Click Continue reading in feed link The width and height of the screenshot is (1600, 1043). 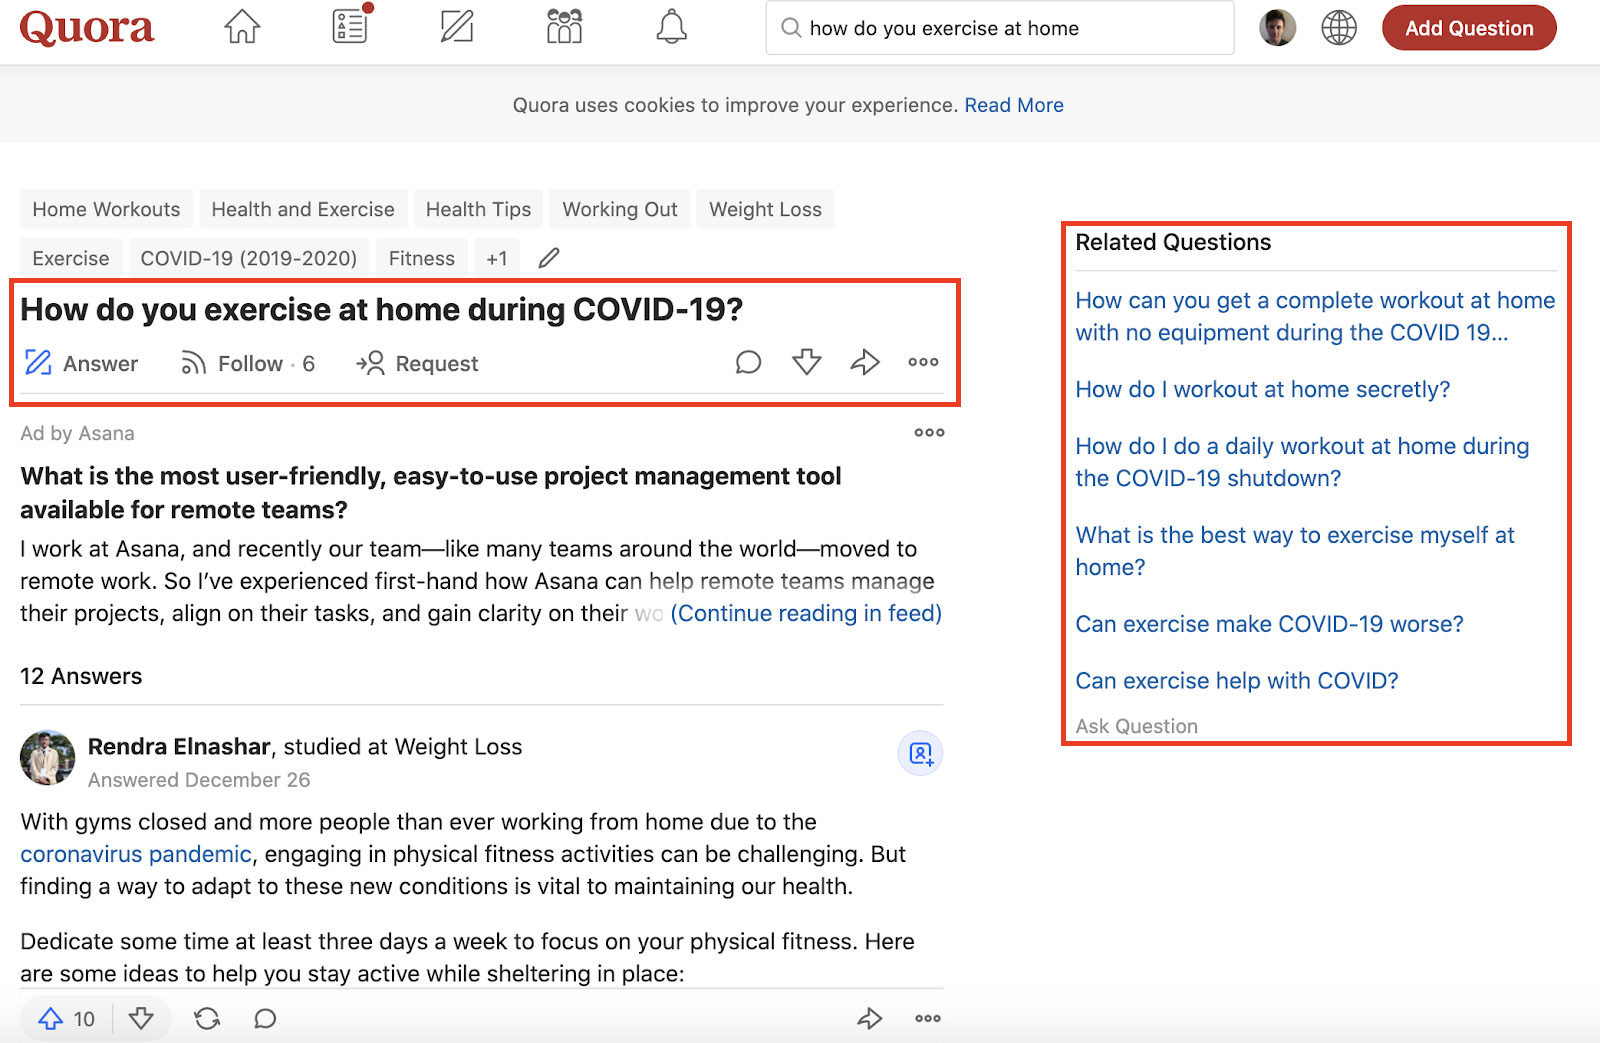tap(806, 613)
